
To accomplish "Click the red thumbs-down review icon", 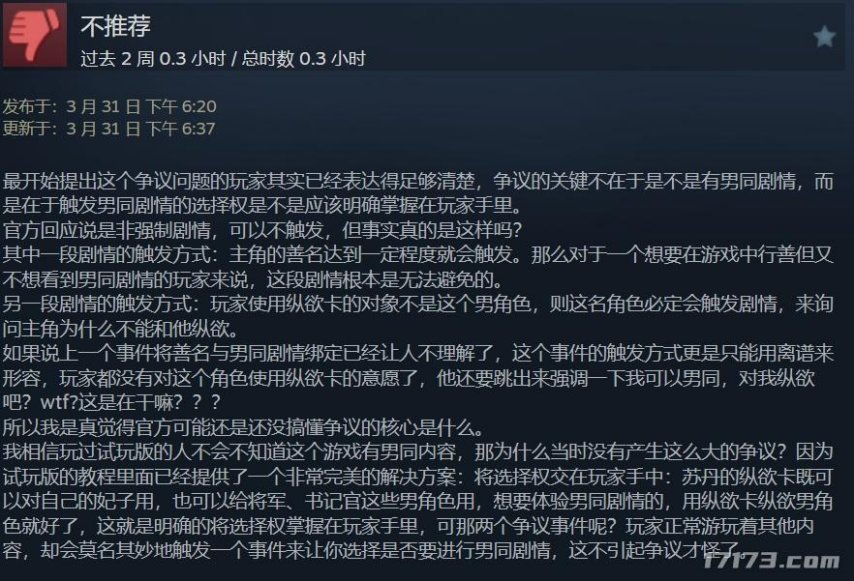I will click(35, 34).
